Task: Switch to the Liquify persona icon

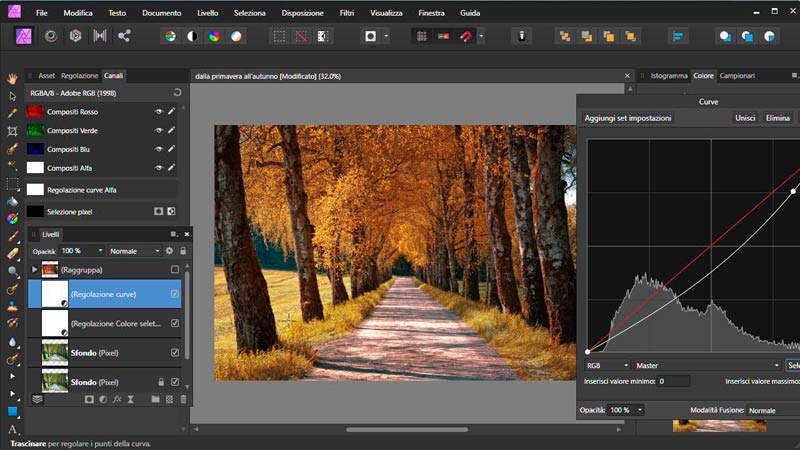Action: pos(51,36)
